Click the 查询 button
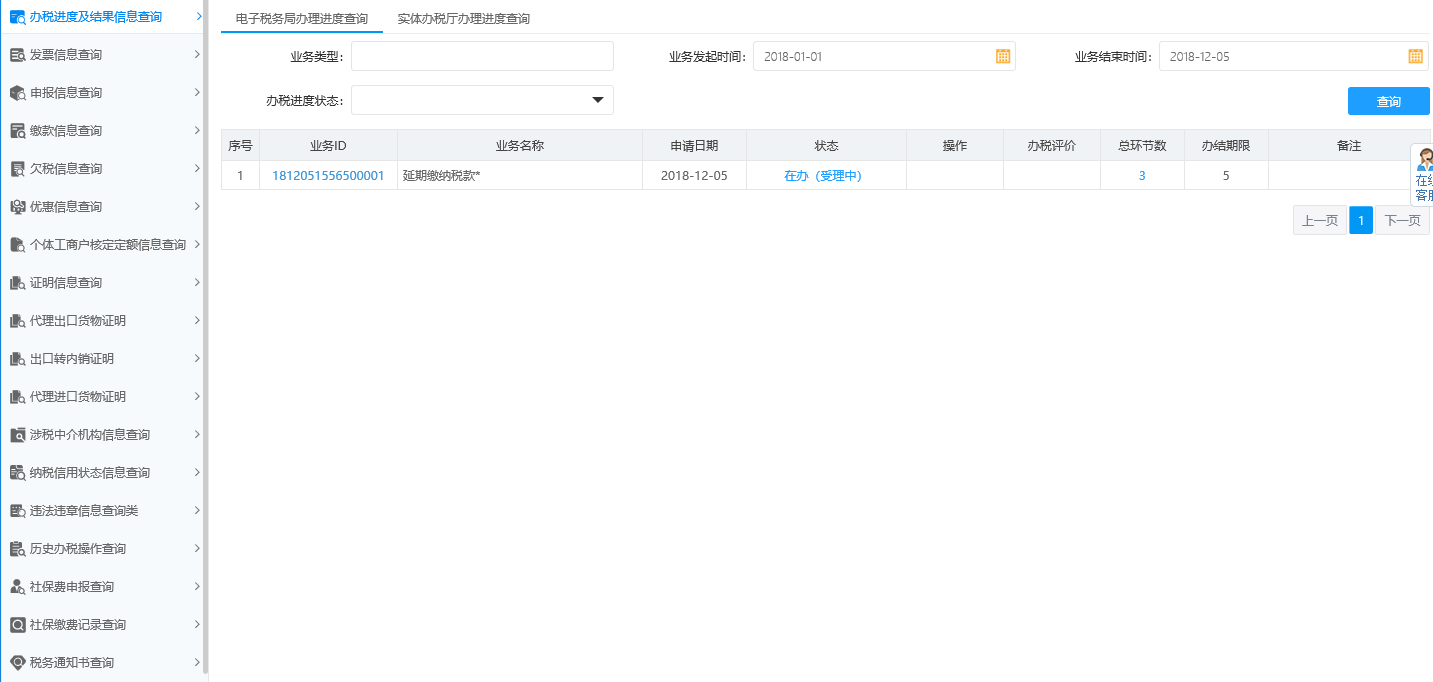 point(1388,100)
